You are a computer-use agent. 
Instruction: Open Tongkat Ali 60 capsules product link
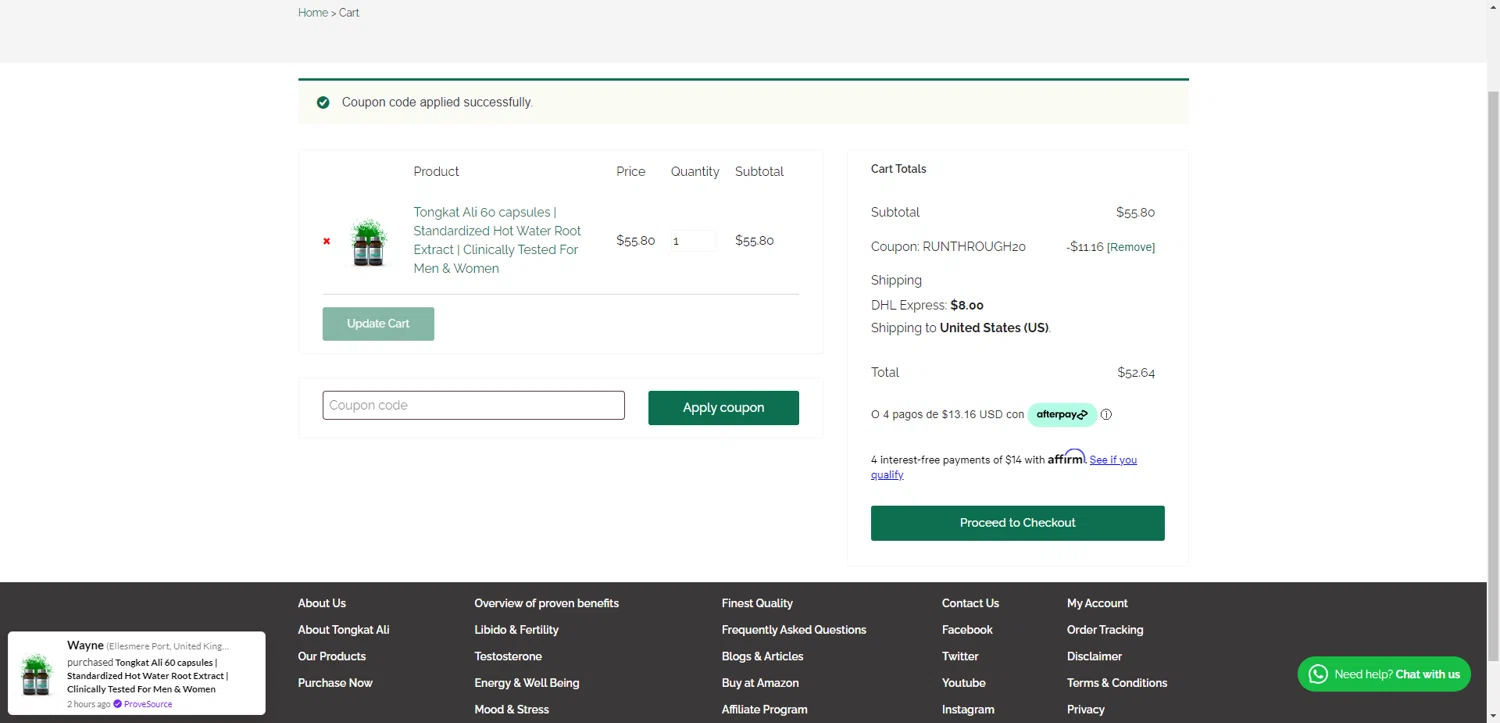[497, 240]
